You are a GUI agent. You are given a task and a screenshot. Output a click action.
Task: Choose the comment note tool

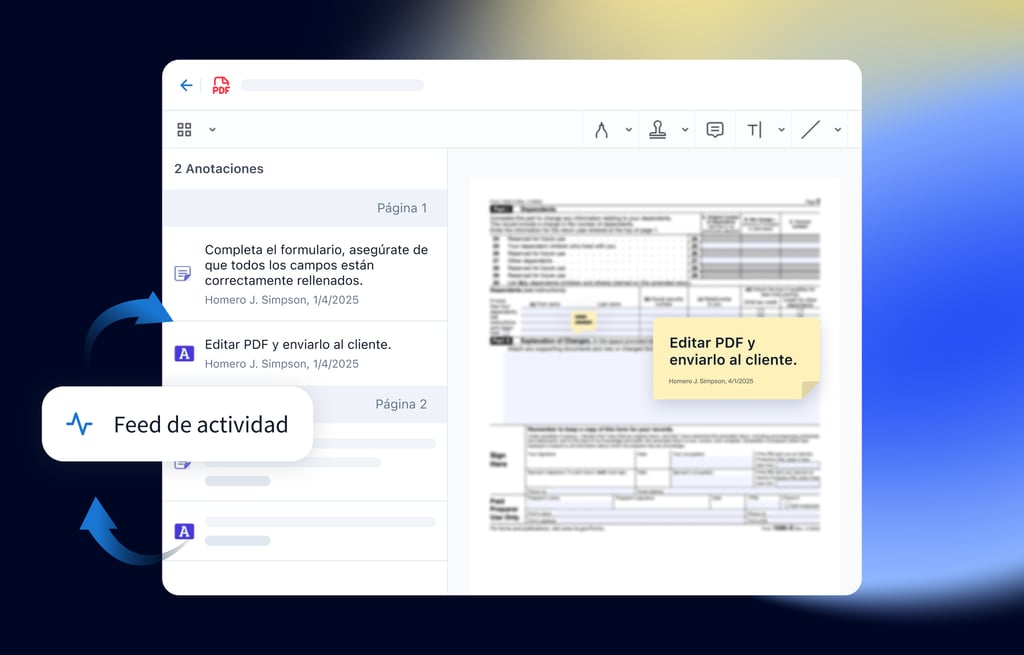(x=715, y=130)
